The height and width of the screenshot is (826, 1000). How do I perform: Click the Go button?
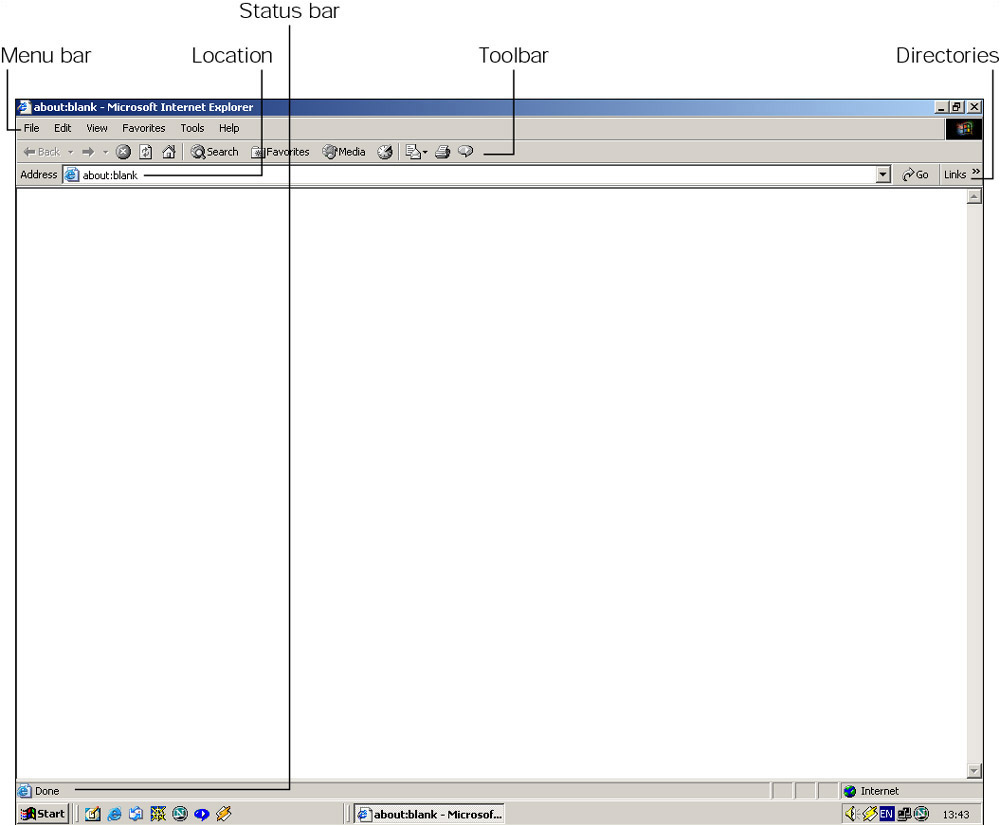click(x=915, y=175)
